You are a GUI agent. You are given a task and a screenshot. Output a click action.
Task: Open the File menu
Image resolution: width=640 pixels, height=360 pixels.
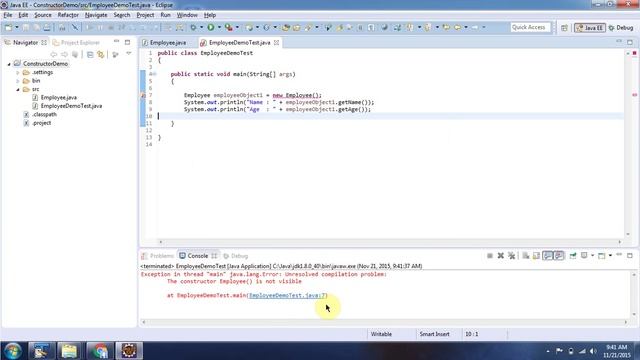(x=8, y=15)
